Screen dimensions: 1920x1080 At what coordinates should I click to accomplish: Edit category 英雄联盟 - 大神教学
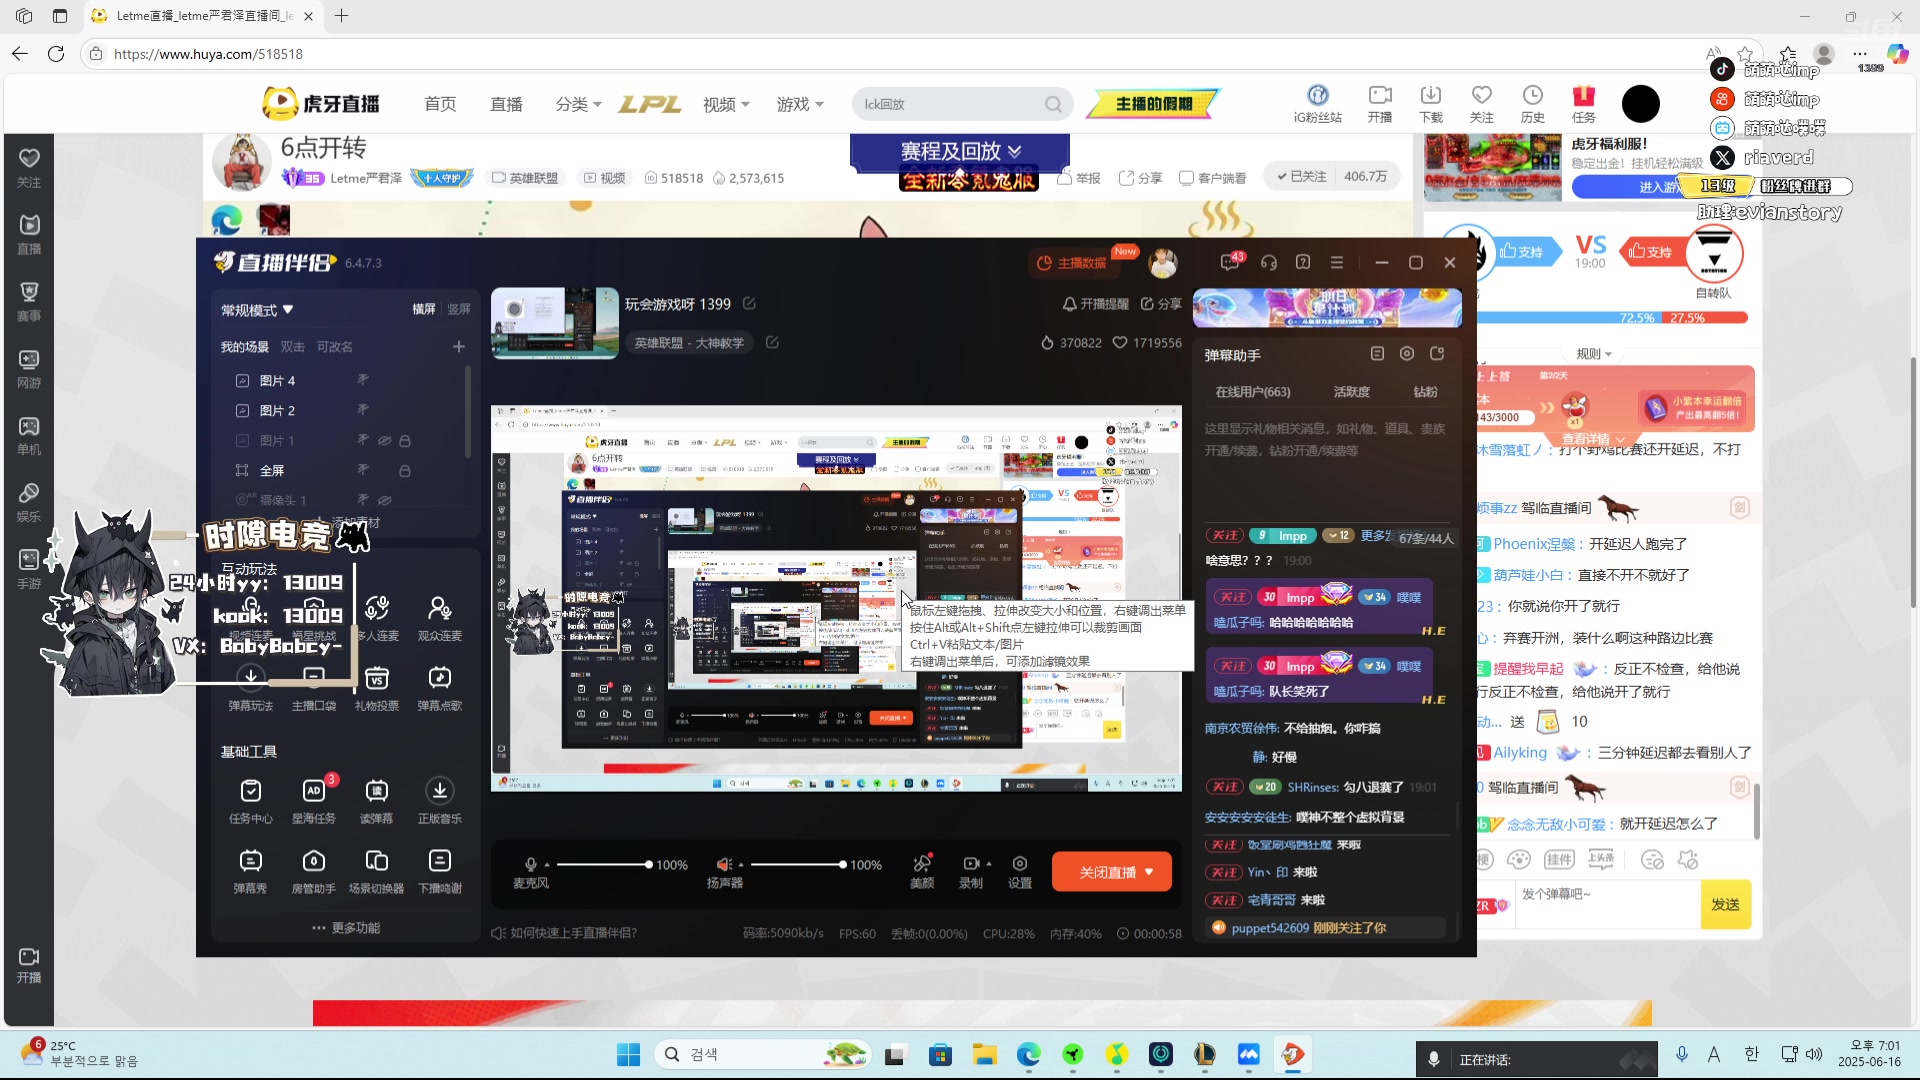(772, 342)
